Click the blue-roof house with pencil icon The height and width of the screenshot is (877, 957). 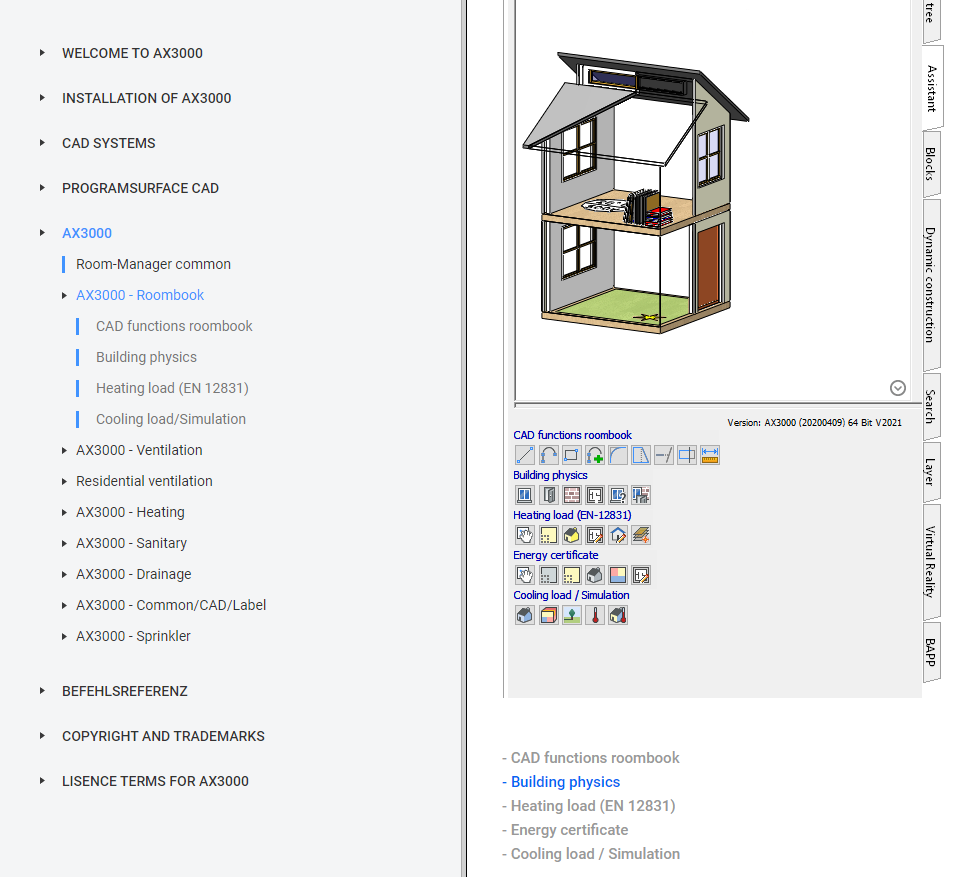tap(618, 535)
